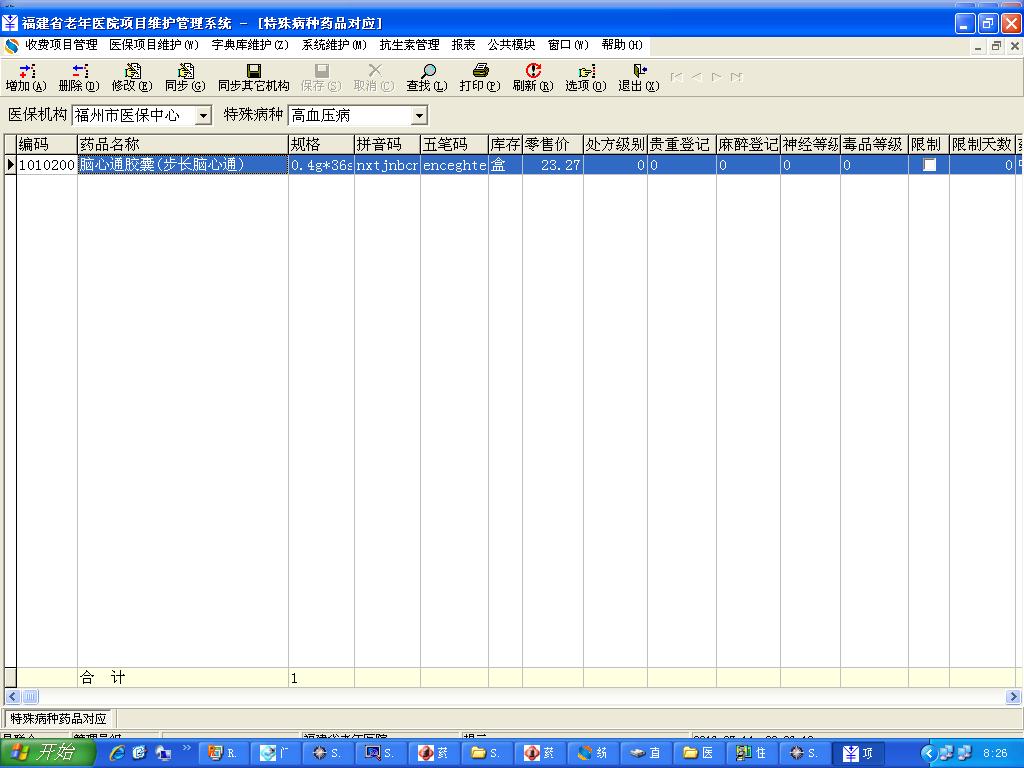Open the 帮助(H) menu
The height and width of the screenshot is (768, 1024).
coord(622,45)
